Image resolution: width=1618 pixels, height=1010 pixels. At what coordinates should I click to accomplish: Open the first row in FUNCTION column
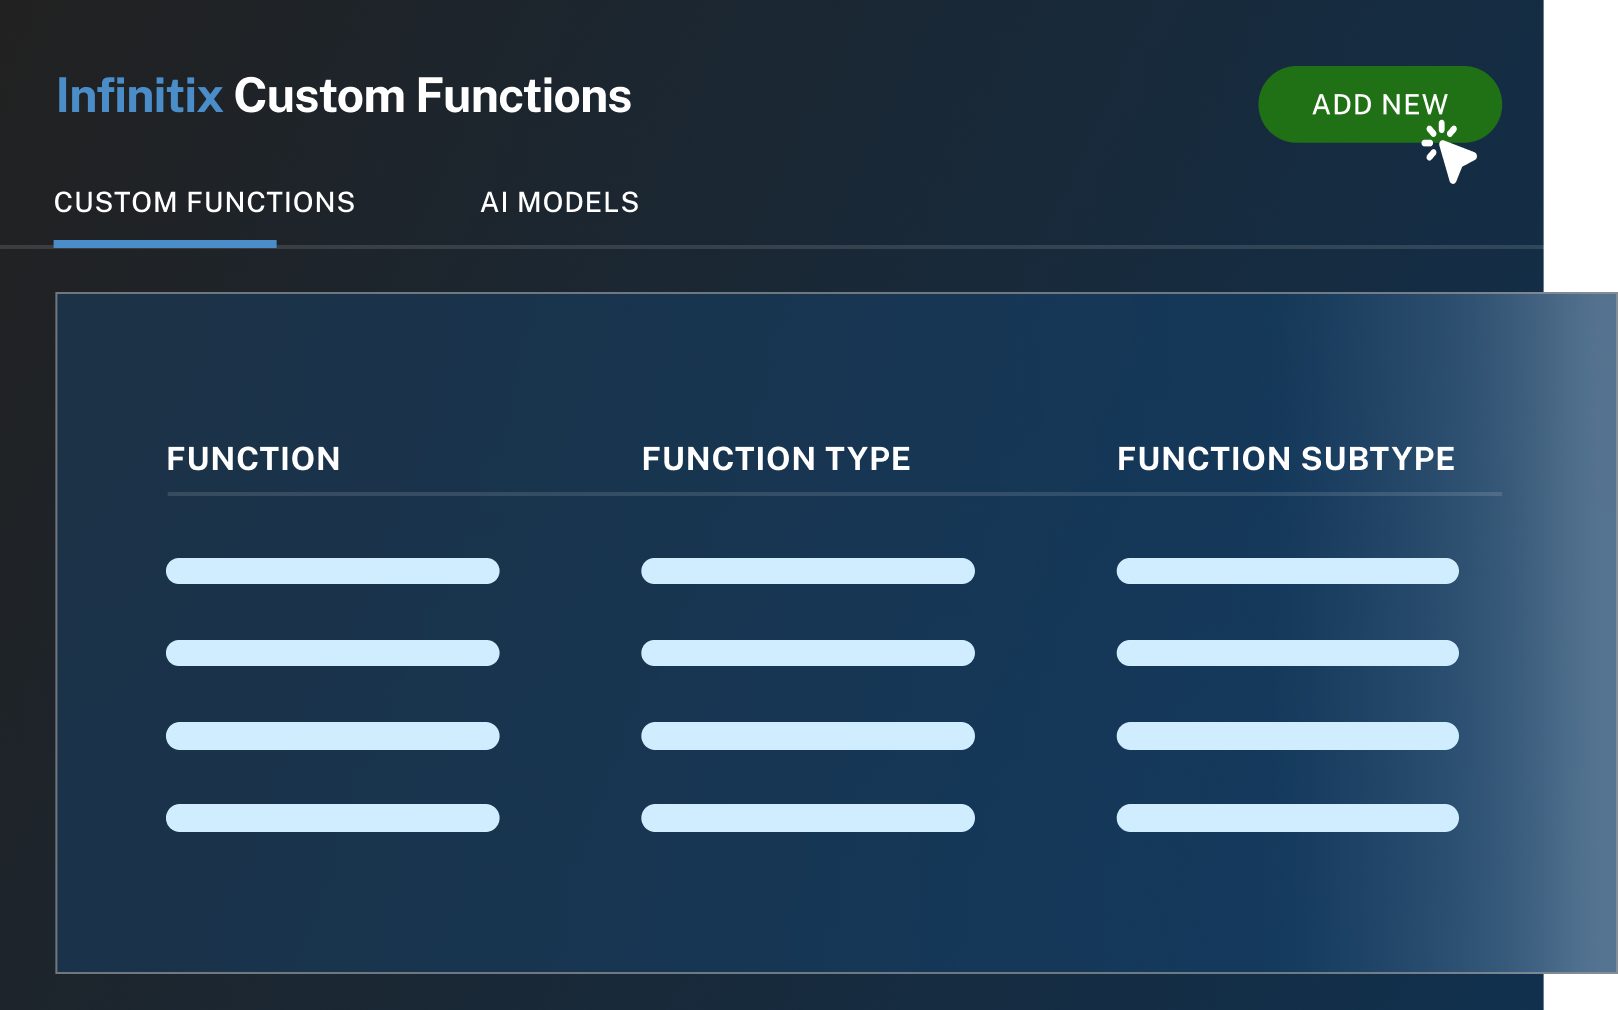333,571
